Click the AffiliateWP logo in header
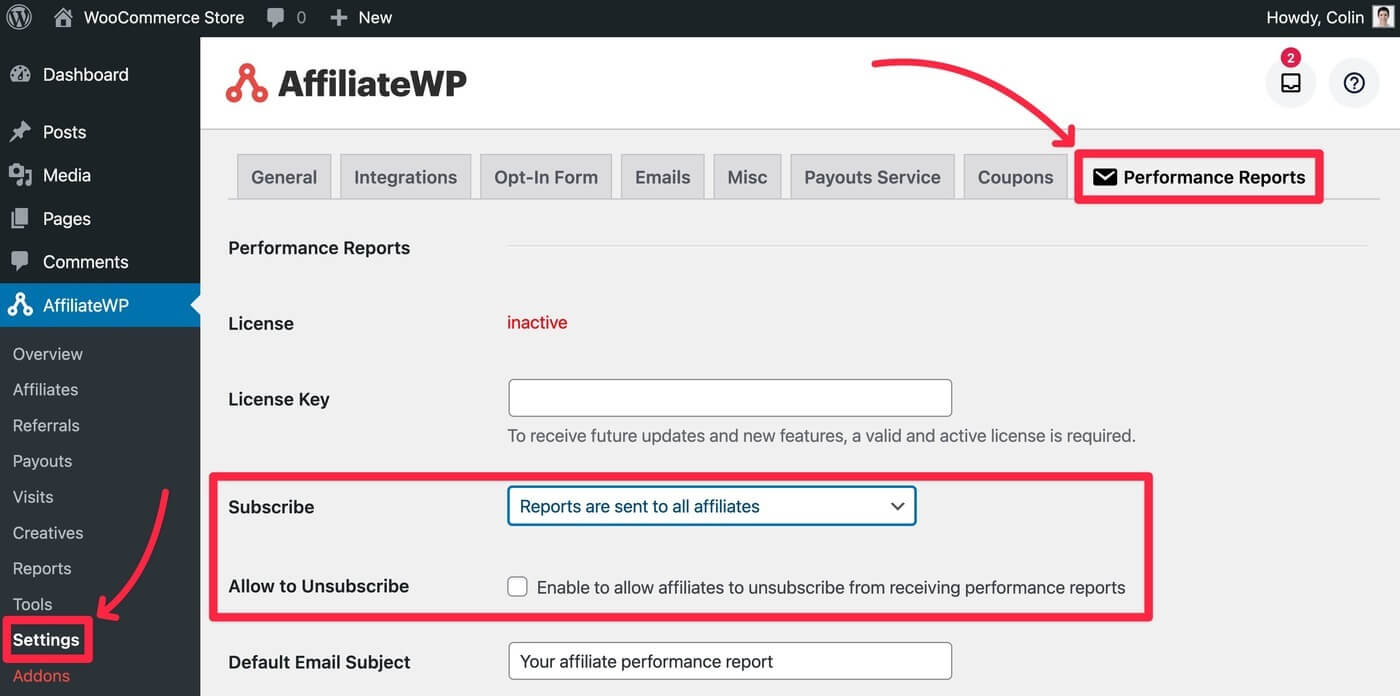 (x=346, y=84)
